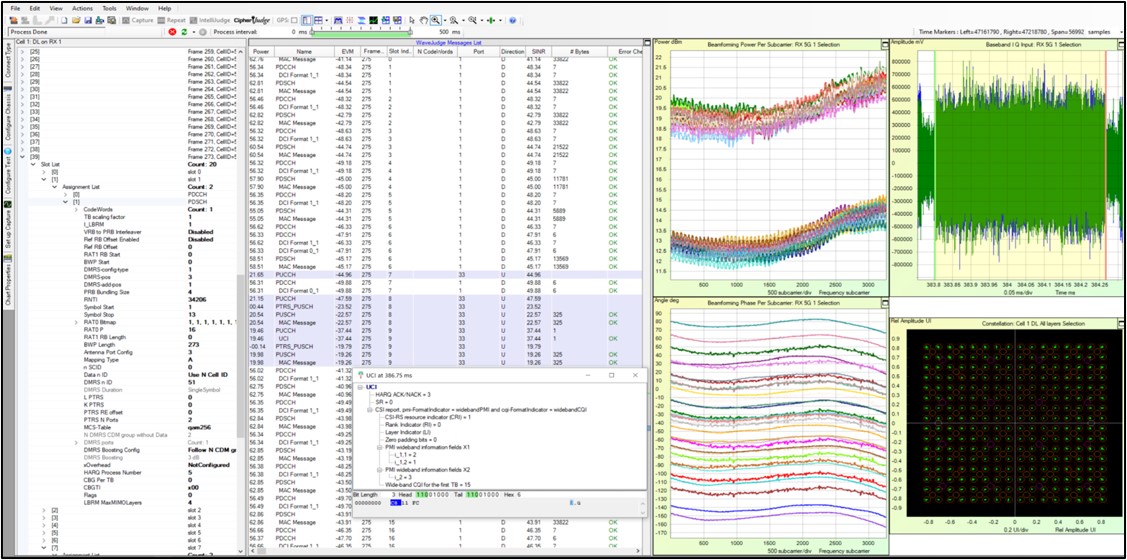
Task: Collapse tree node [39]
Action: point(22,157)
